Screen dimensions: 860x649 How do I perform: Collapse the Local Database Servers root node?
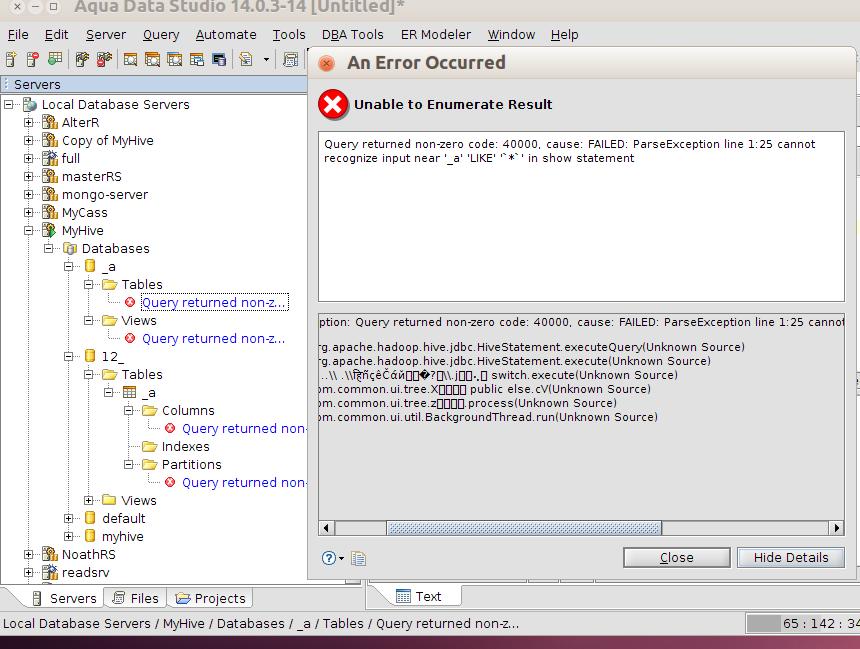point(9,104)
